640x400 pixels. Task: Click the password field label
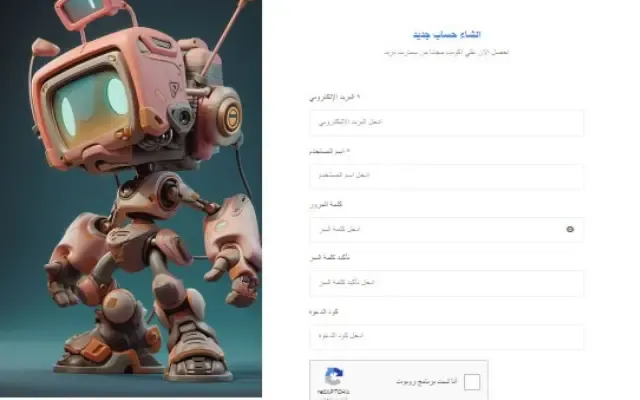coord(326,204)
